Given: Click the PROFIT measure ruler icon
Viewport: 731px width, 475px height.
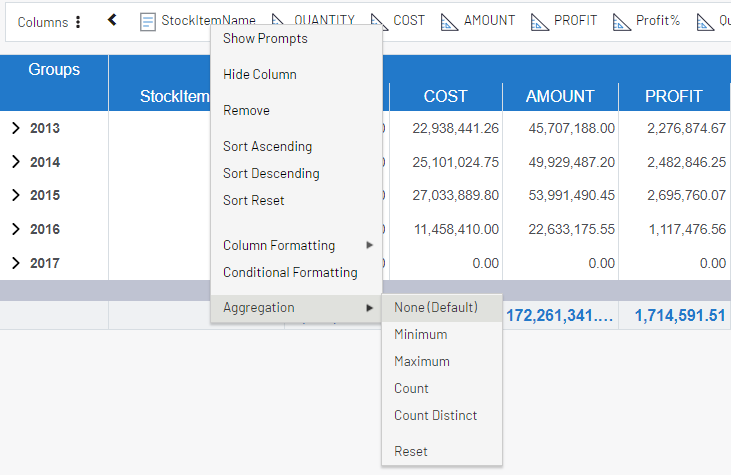Looking at the screenshot, I should 540,21.
